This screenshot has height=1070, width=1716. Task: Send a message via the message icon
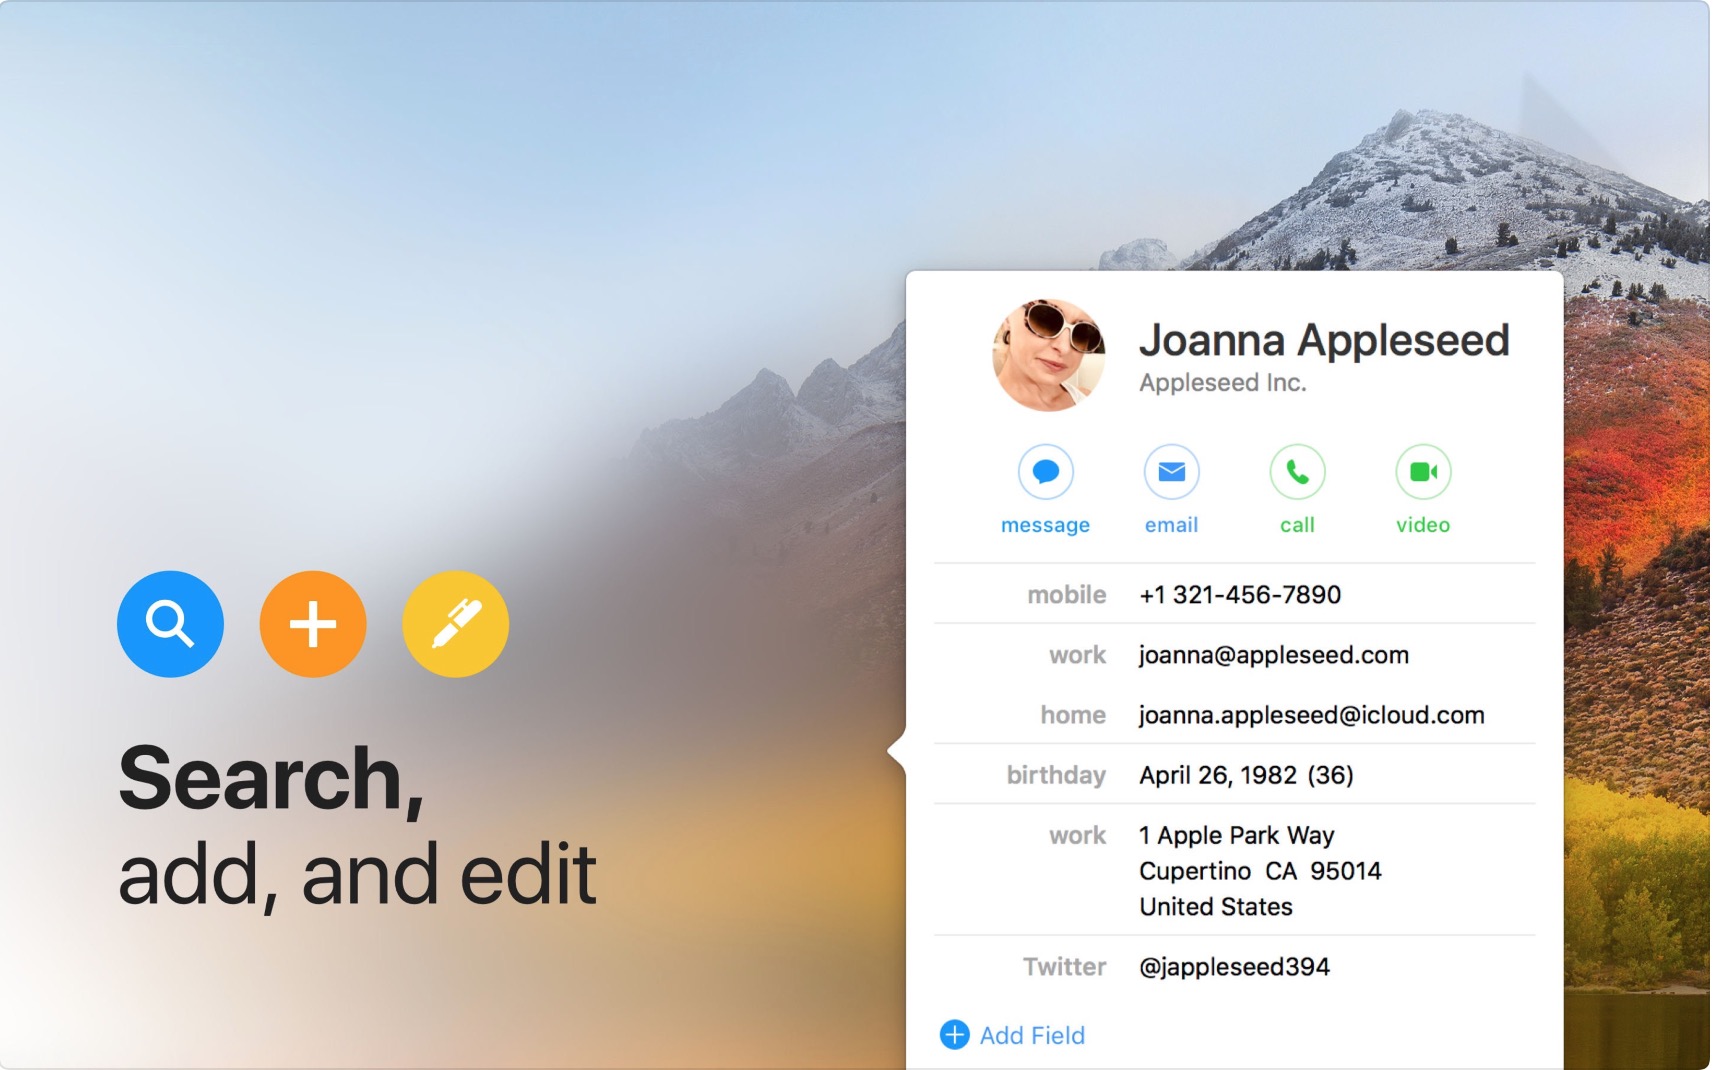(x=1046, y=472)
